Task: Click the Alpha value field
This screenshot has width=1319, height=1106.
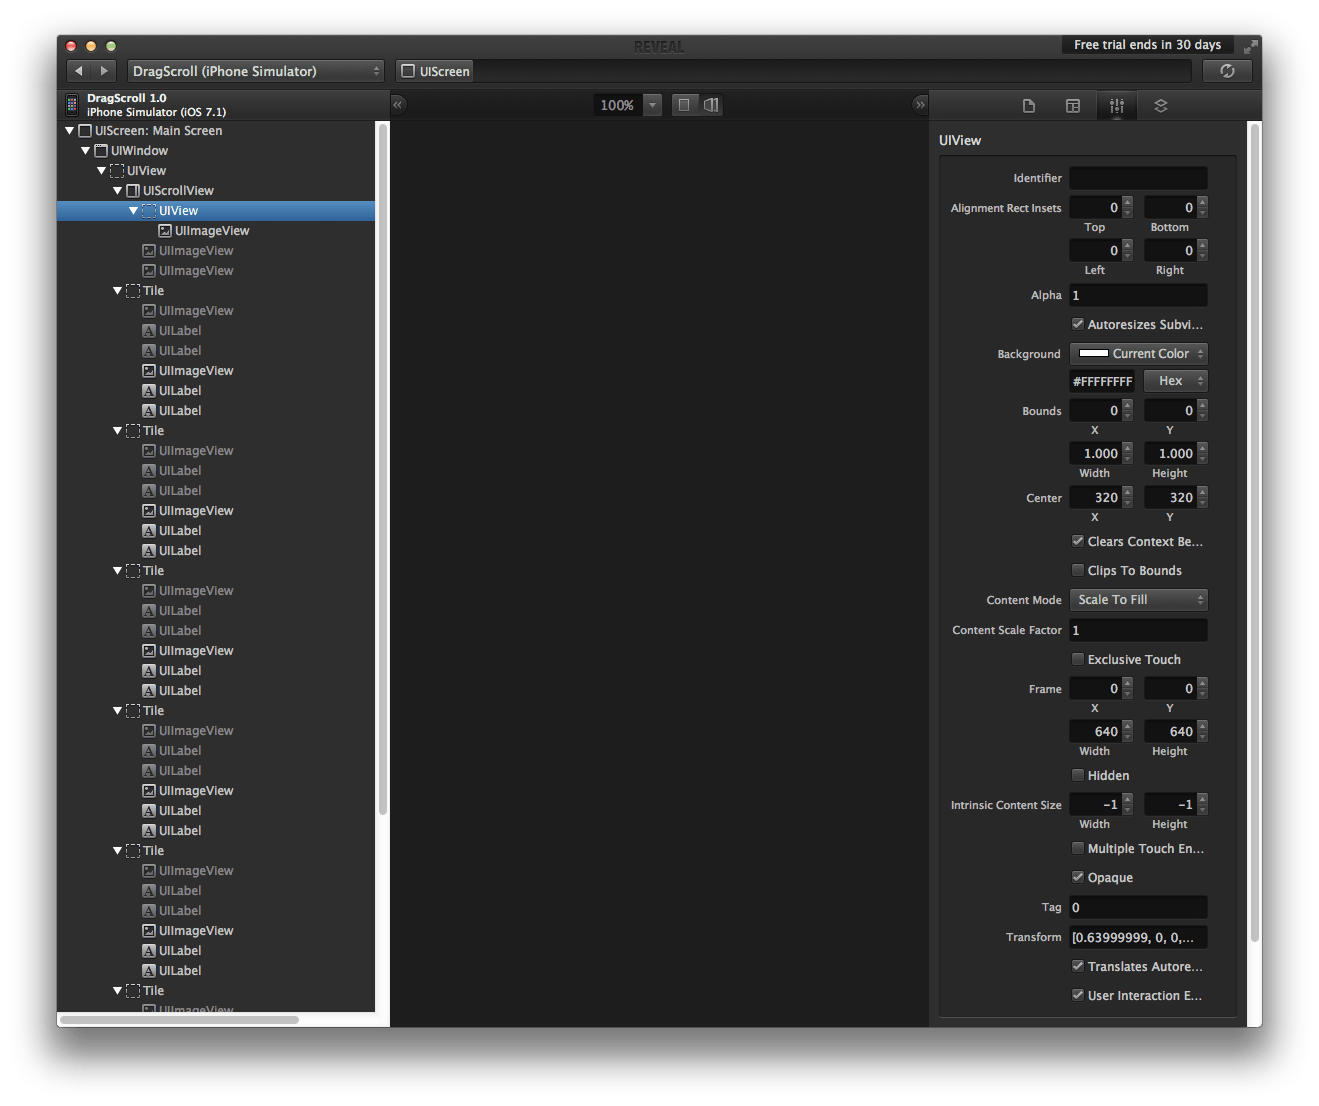Action: pos(1139,295)
